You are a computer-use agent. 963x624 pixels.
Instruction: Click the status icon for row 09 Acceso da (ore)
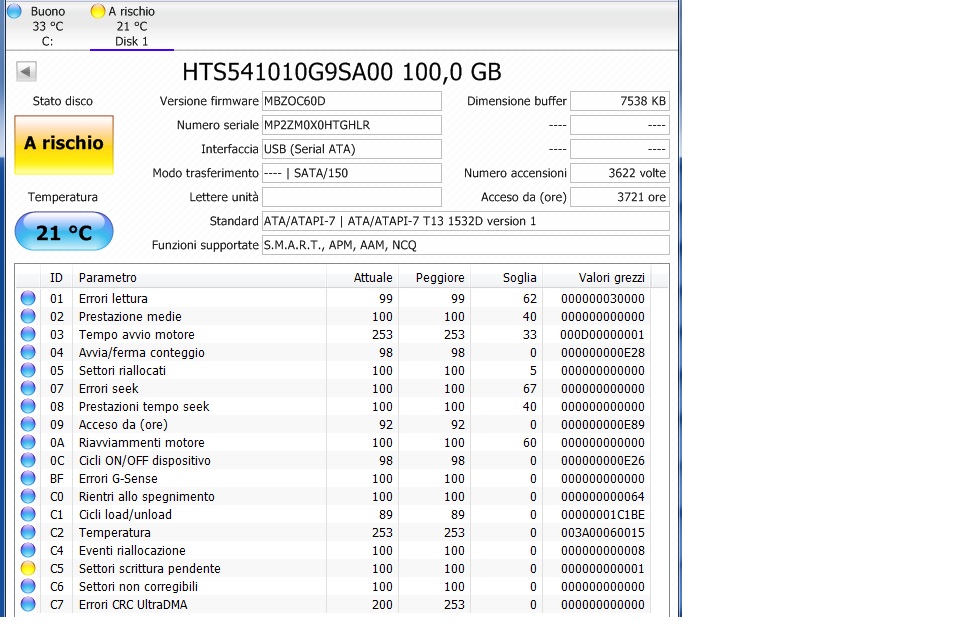point(28,424)
